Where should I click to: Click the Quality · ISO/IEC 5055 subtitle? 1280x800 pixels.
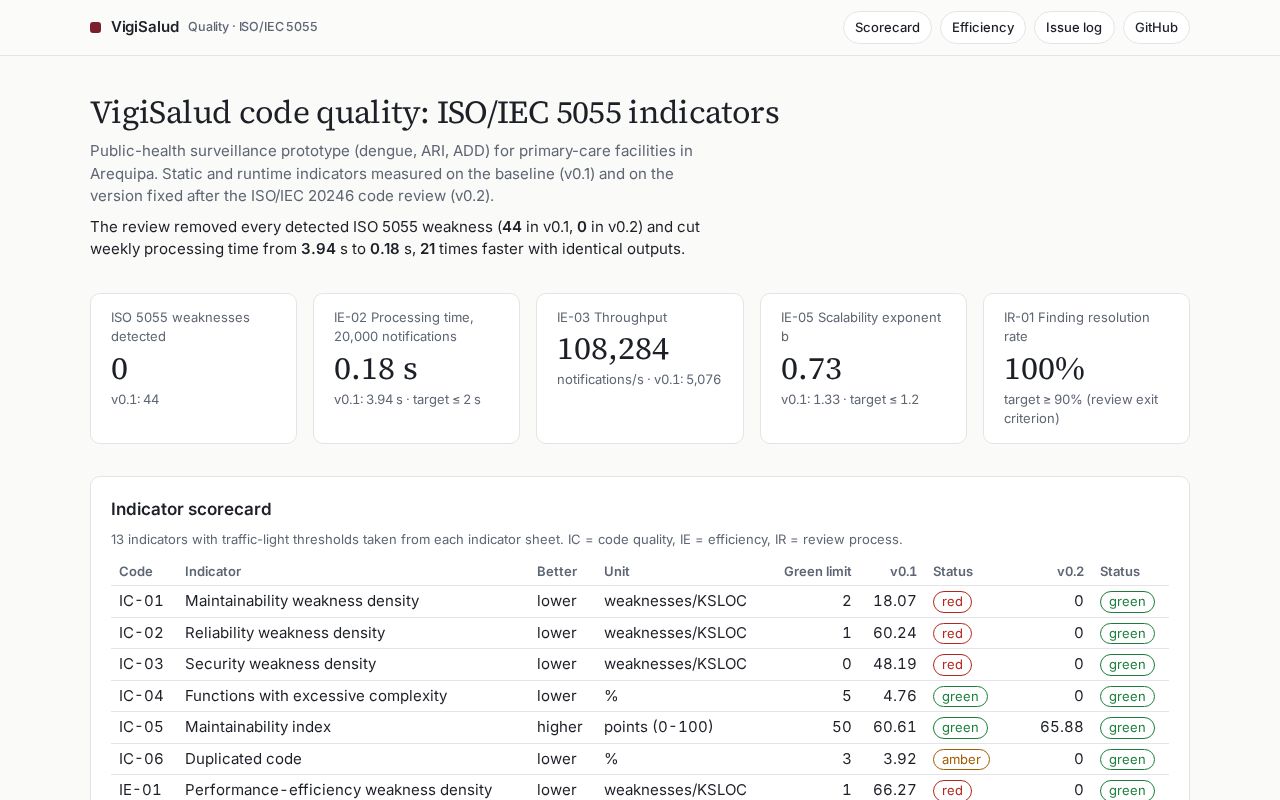[253, 27]
